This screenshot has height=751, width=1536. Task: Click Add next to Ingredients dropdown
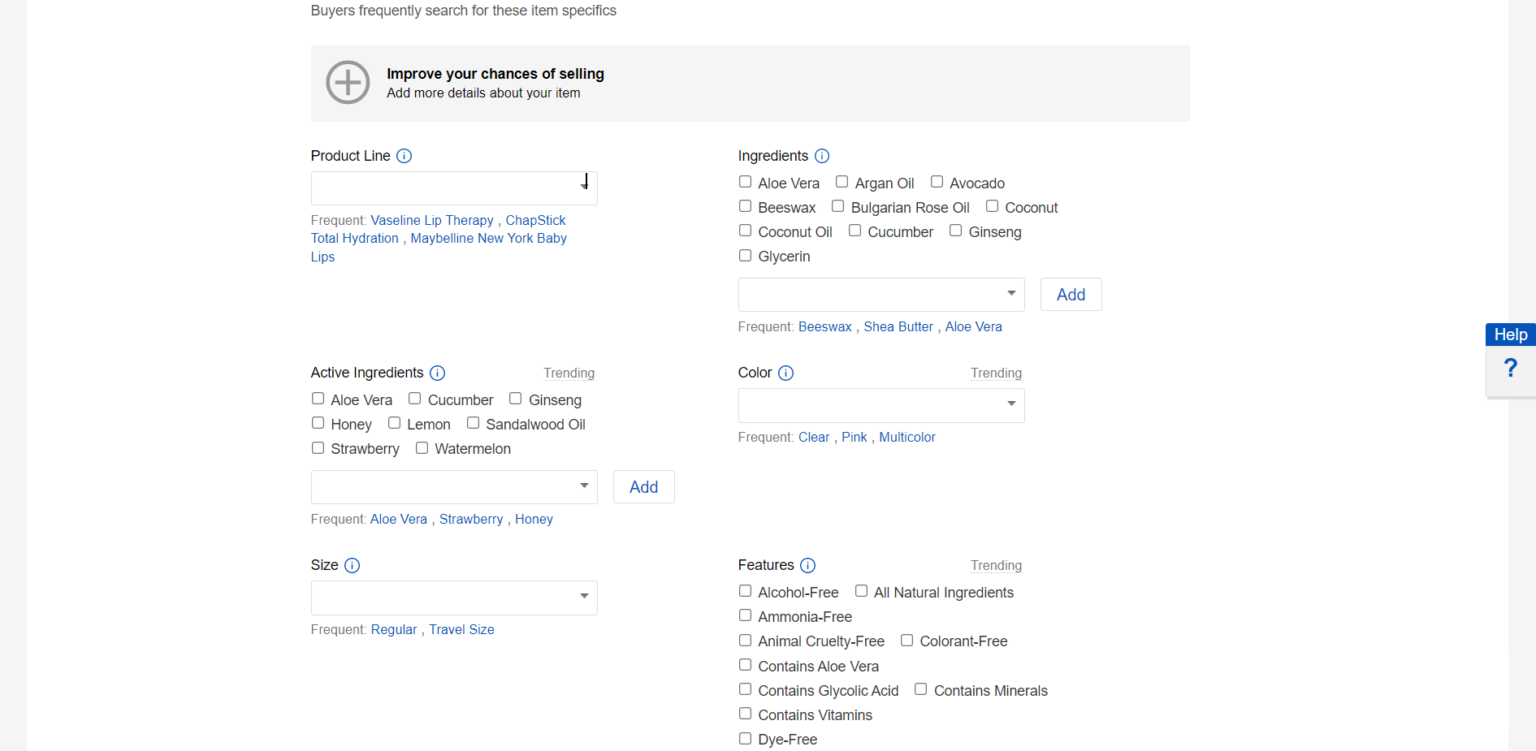(x=1071, y=294)
